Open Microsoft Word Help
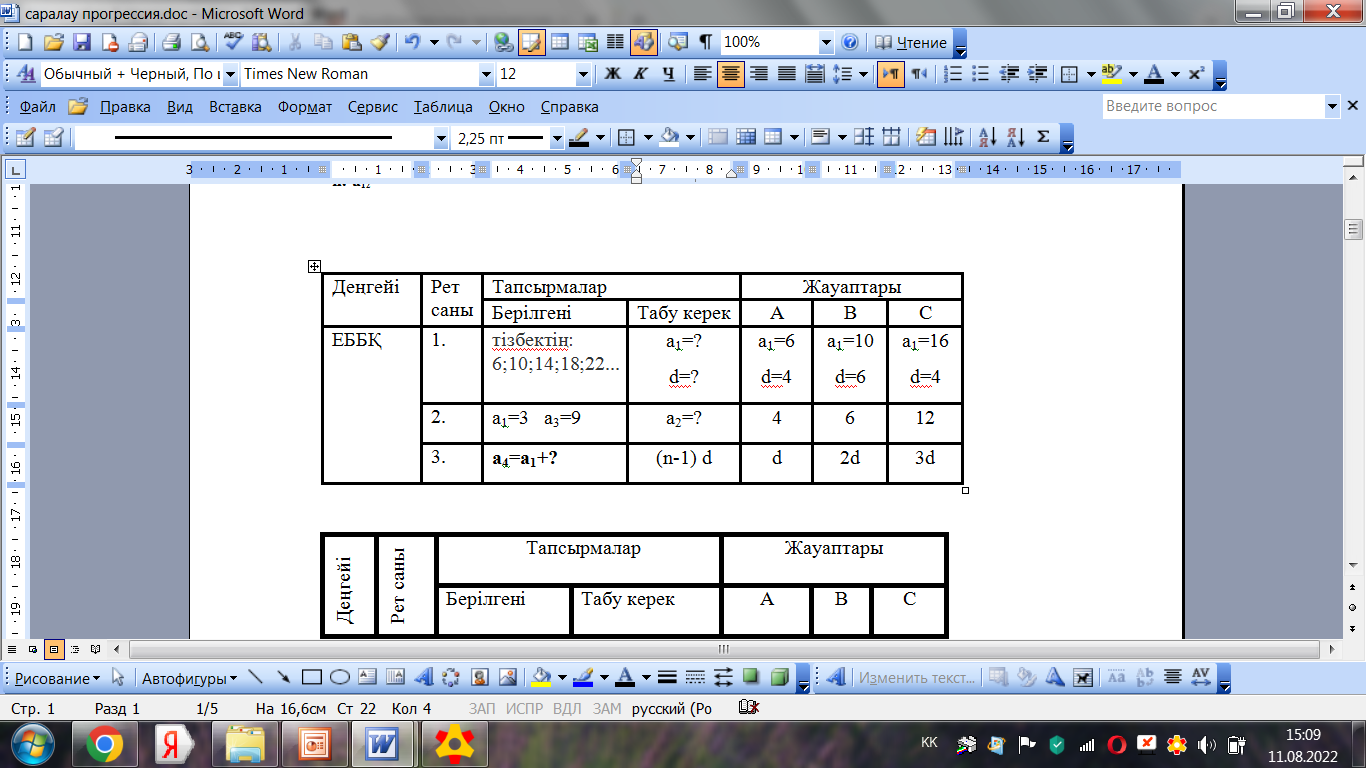The image size is (1366, 768). click(x=850, y=43)
